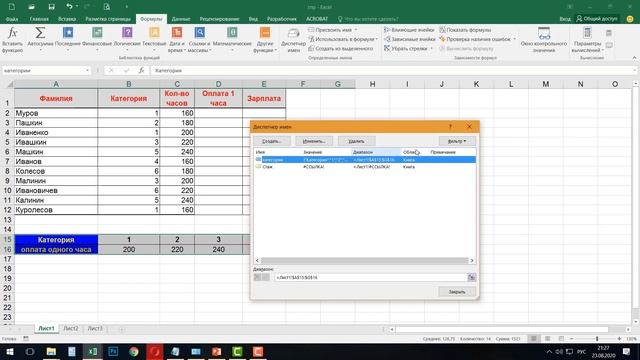
Task: Click Windows Start button
Action: tap(9, 351)
